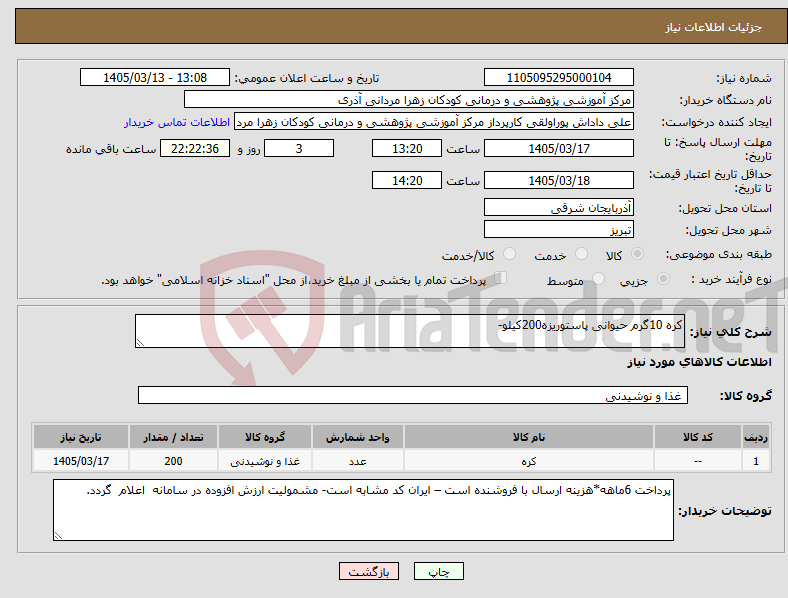Screen dimensions: 788x598
Task: Click the request creator name field
Action: (x=434, y=122)
